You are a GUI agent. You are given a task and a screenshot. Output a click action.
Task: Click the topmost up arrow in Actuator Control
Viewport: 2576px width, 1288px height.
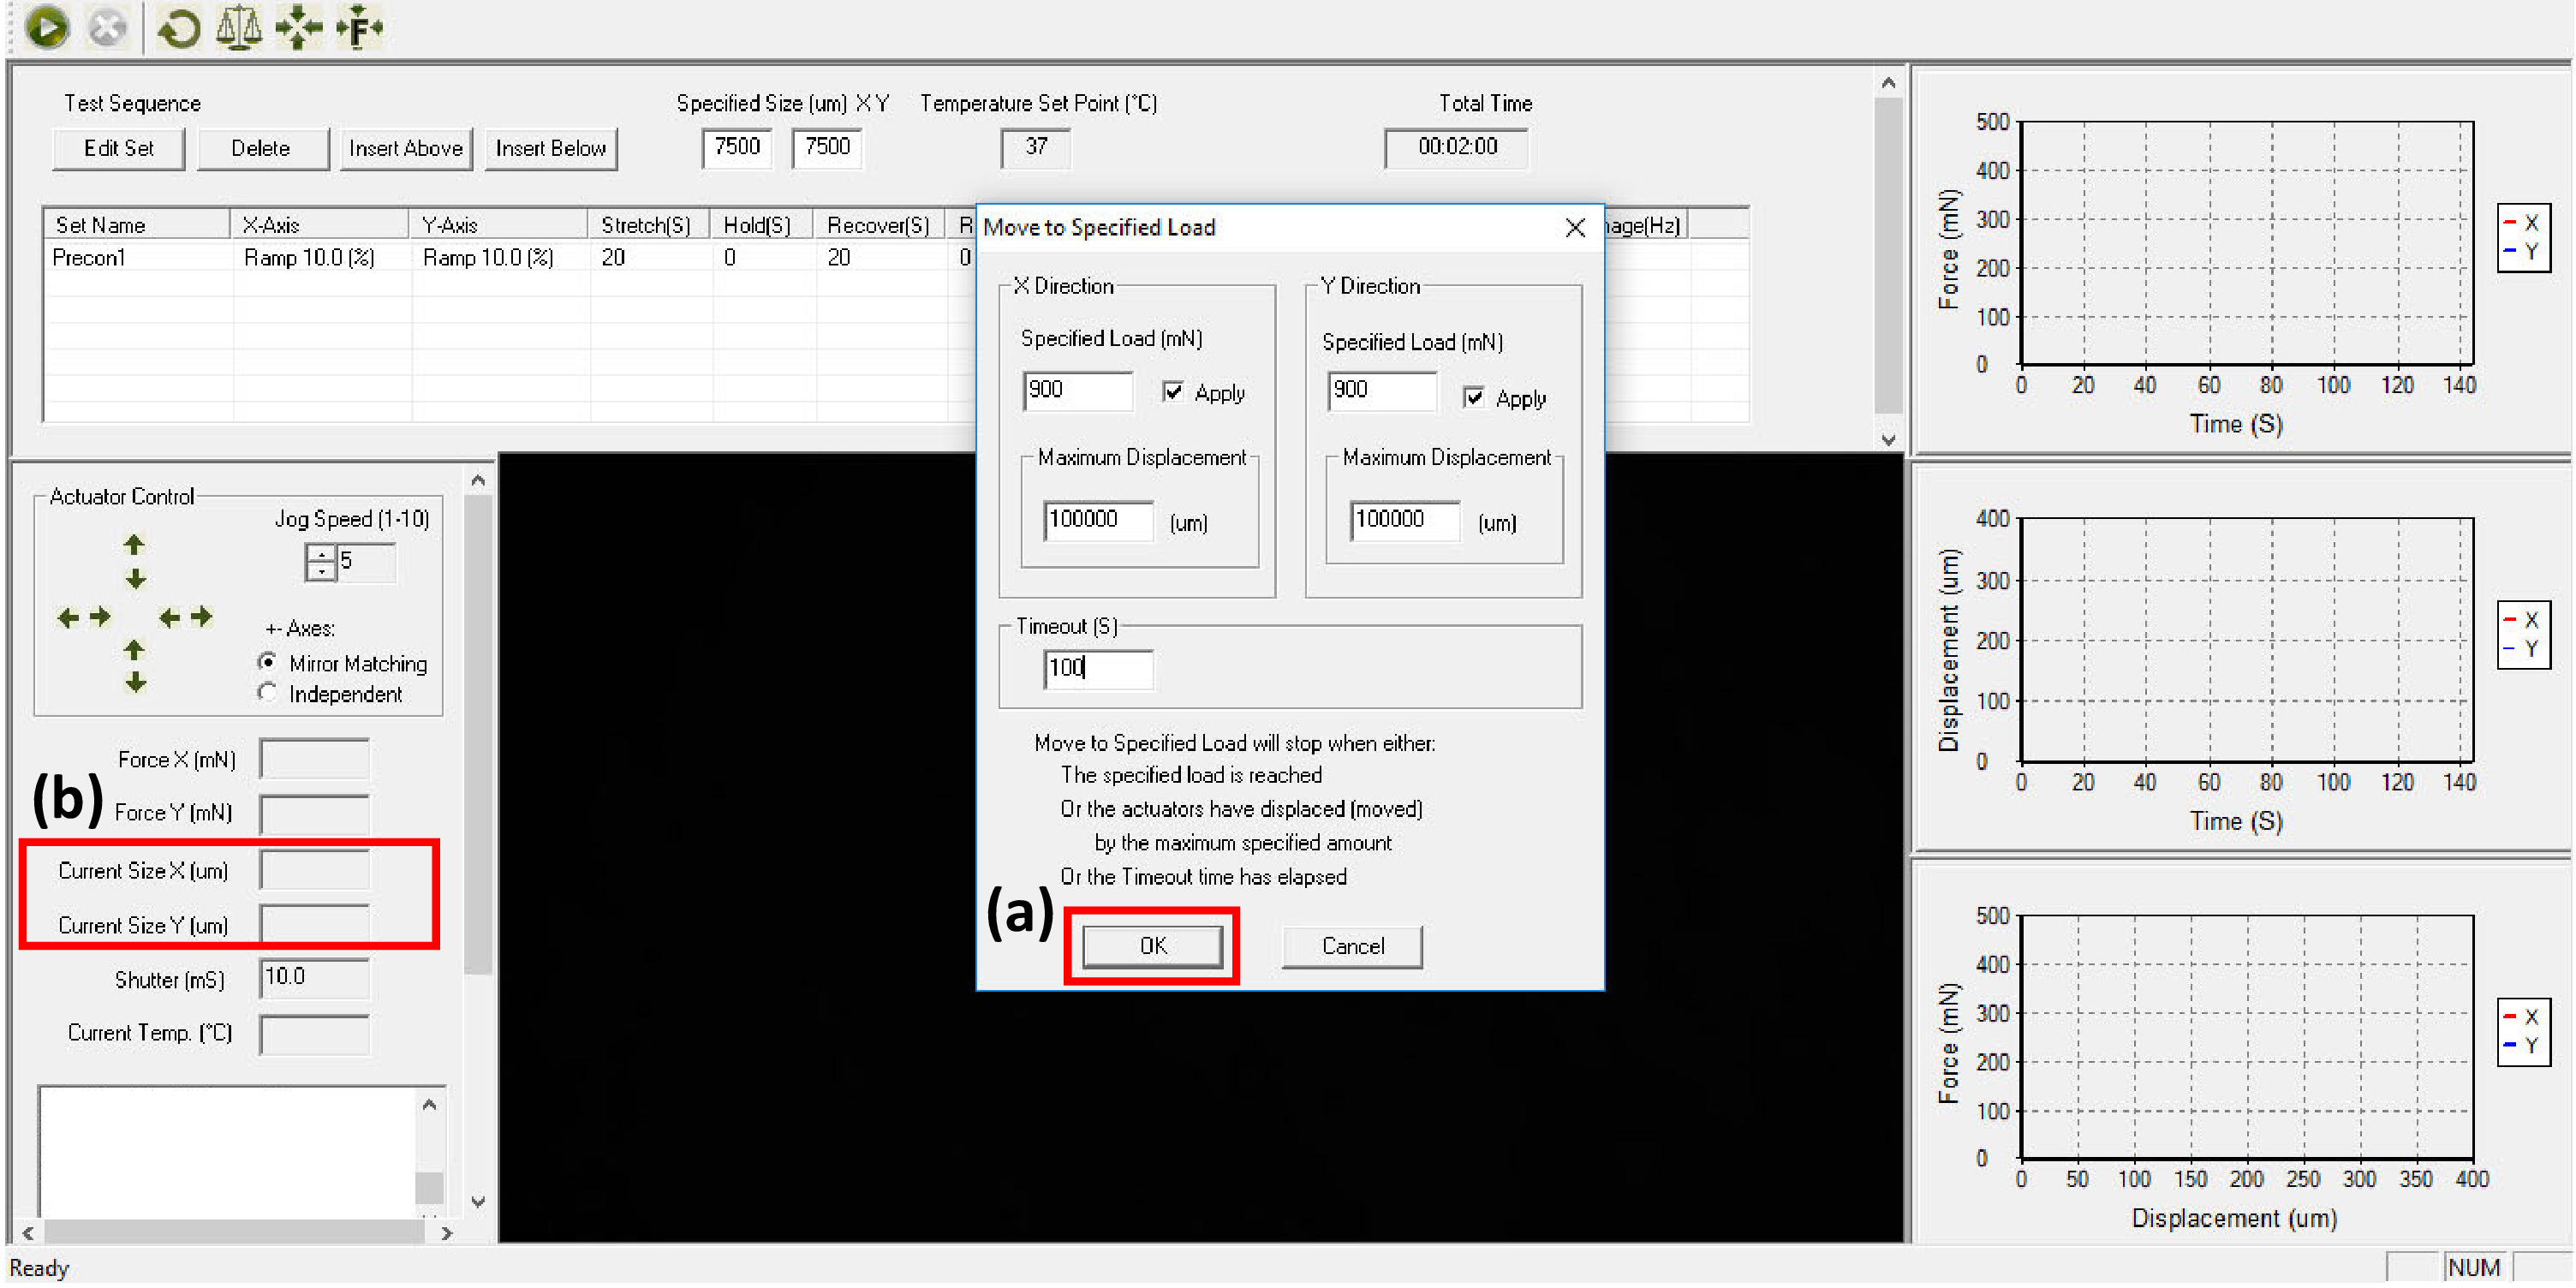point(134,545)
